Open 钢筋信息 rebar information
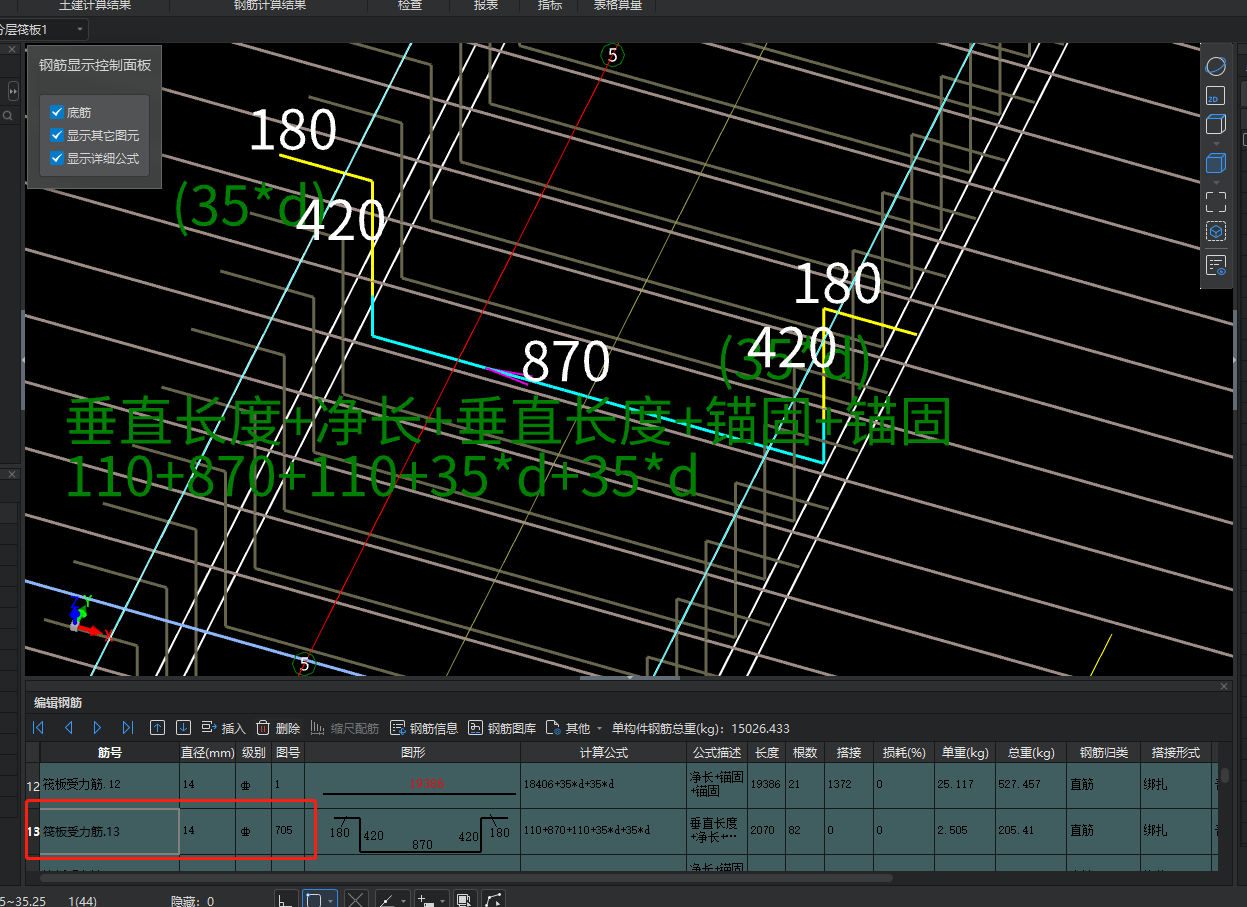 pos(424,728)
